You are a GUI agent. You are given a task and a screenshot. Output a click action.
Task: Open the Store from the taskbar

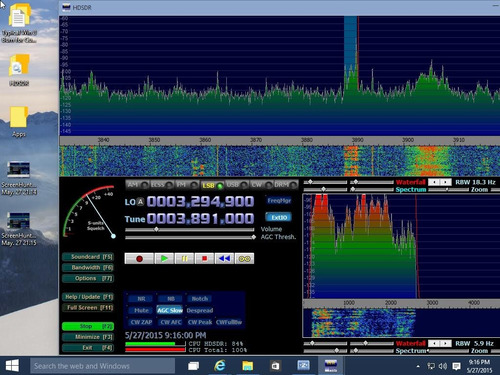(275, 366)
